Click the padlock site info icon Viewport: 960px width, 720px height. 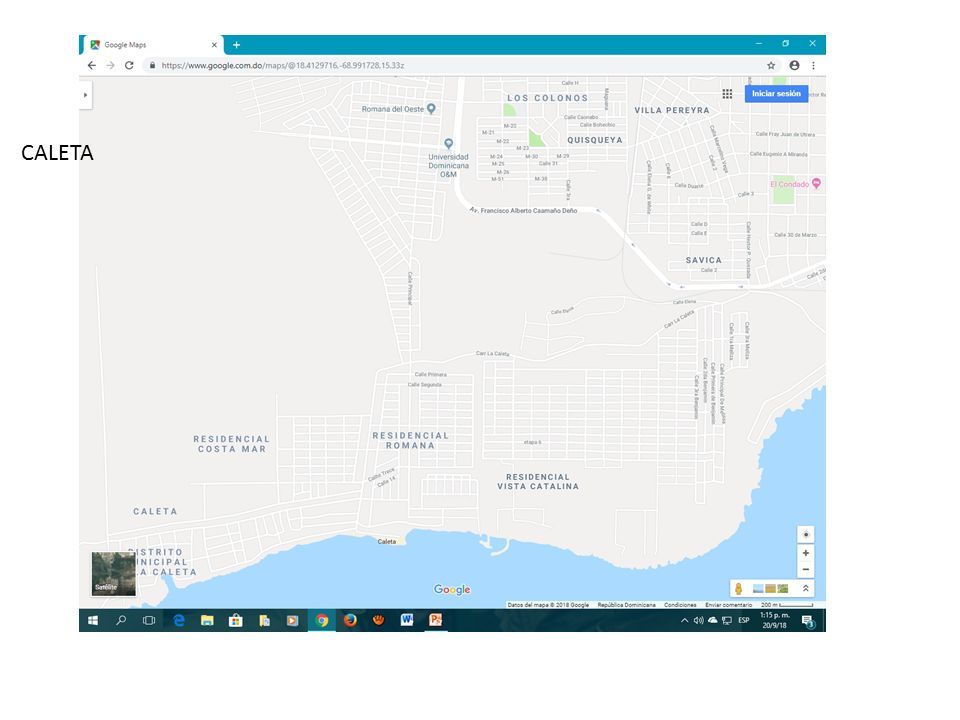click(x=152, y=65)
